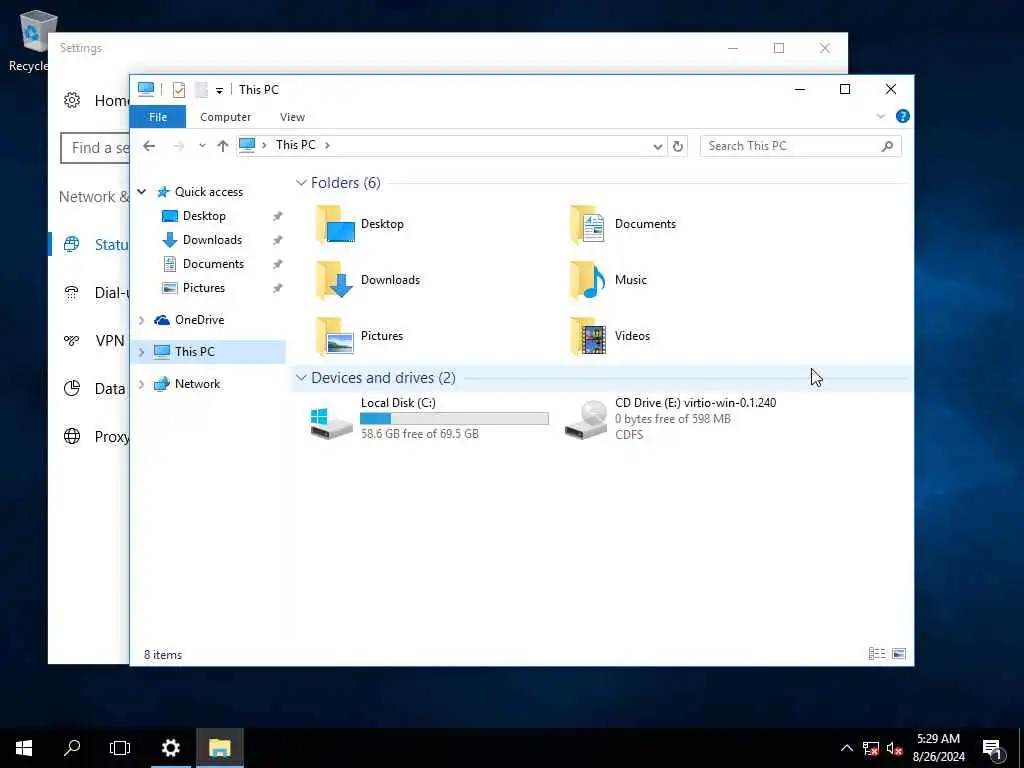The image size is (1024, 768).
Task: Click Local Disk (C:) usage bar
Action: (x=455, y=419)
